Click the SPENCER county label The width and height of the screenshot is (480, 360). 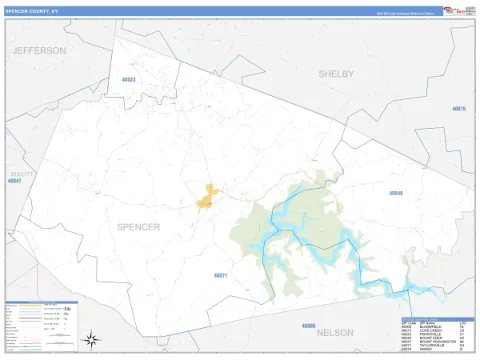click(138, 227)
